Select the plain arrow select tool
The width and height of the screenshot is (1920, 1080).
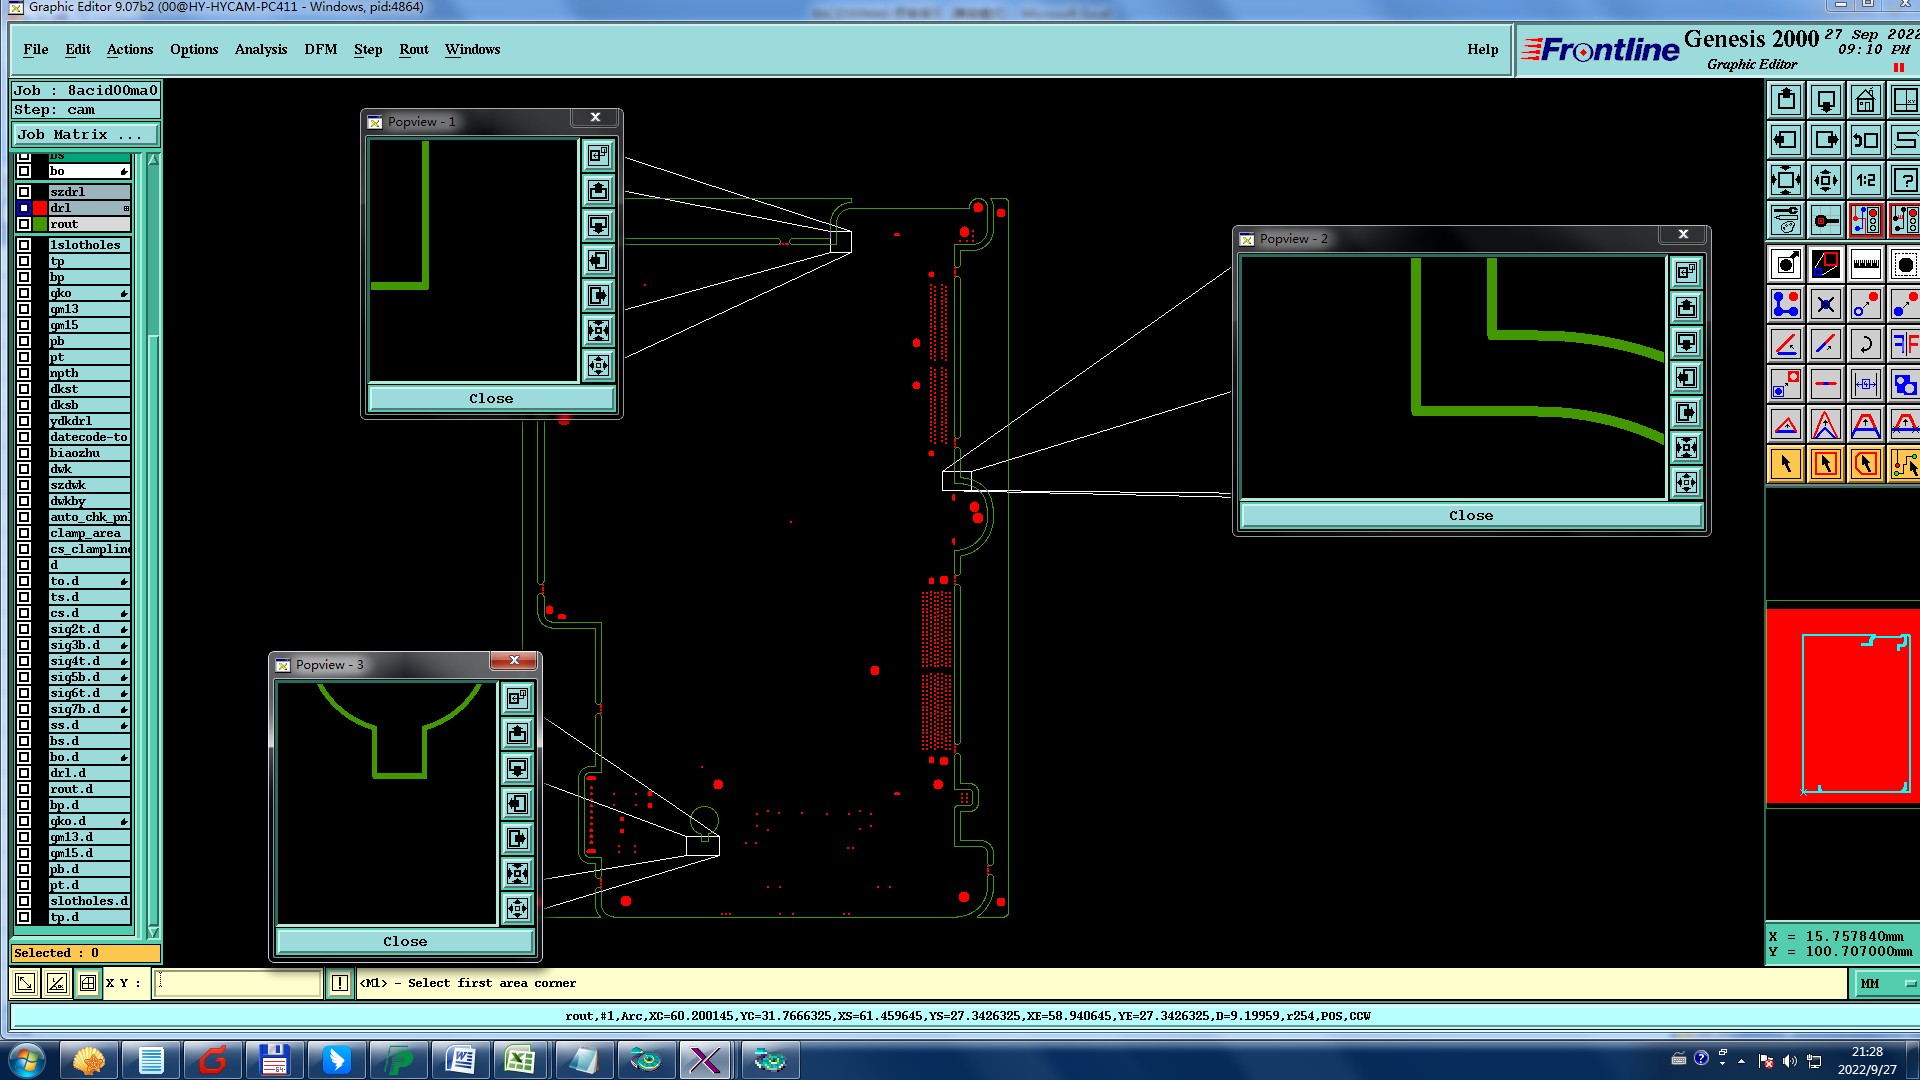(1786, 464)
